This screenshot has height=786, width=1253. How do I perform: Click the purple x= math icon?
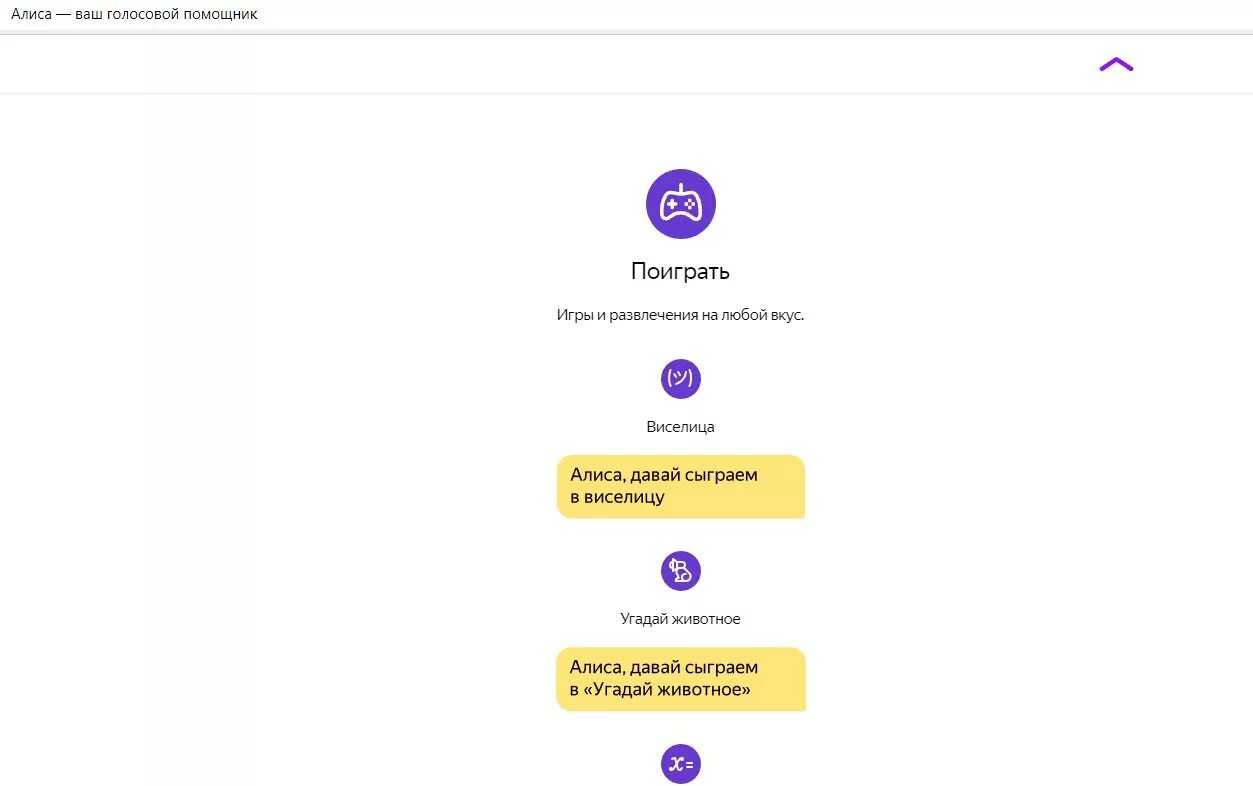(681, 763)
